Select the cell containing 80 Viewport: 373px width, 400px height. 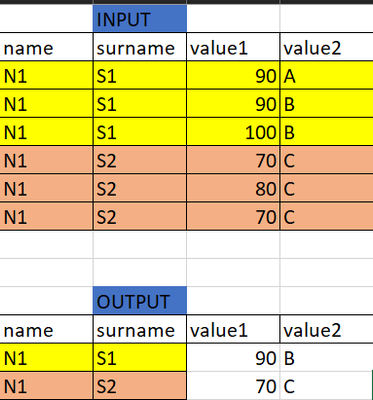tap(233, 188)
